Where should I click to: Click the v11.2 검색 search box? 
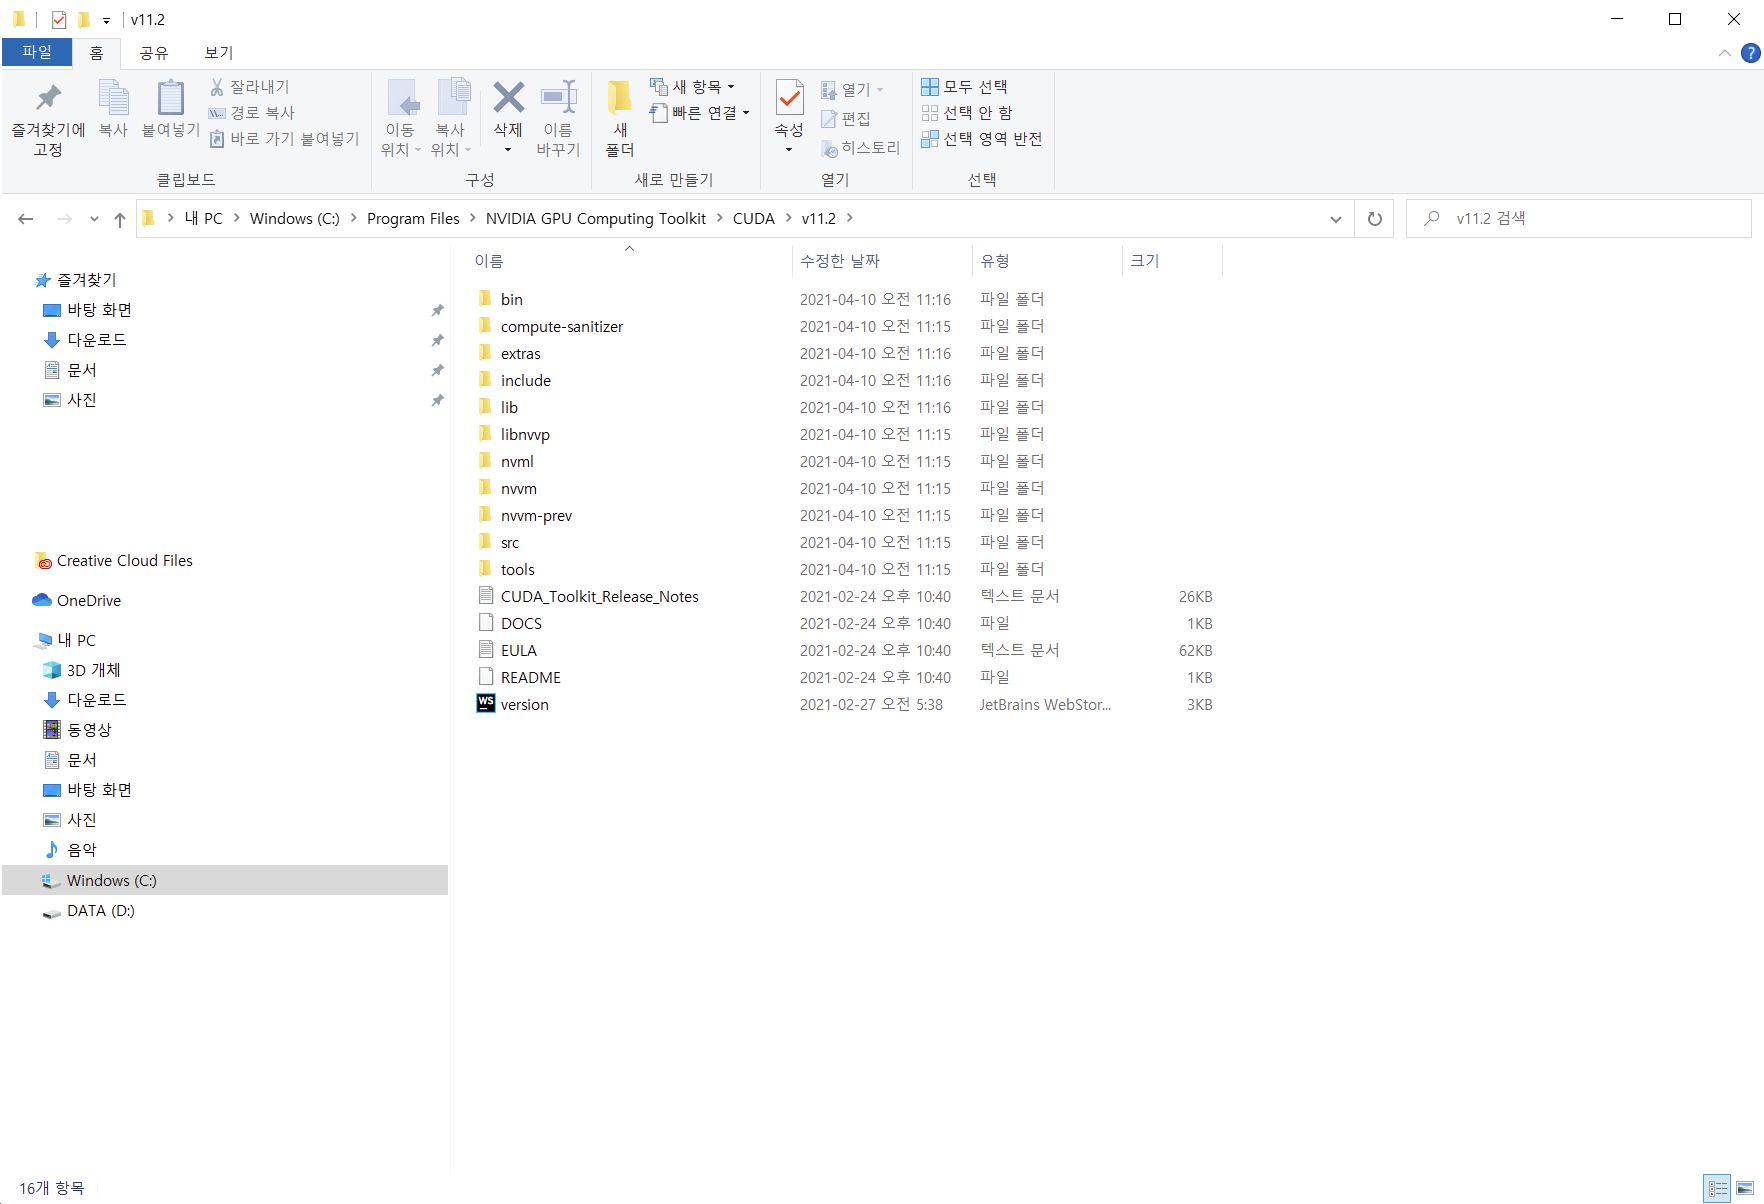point(1579,219)
